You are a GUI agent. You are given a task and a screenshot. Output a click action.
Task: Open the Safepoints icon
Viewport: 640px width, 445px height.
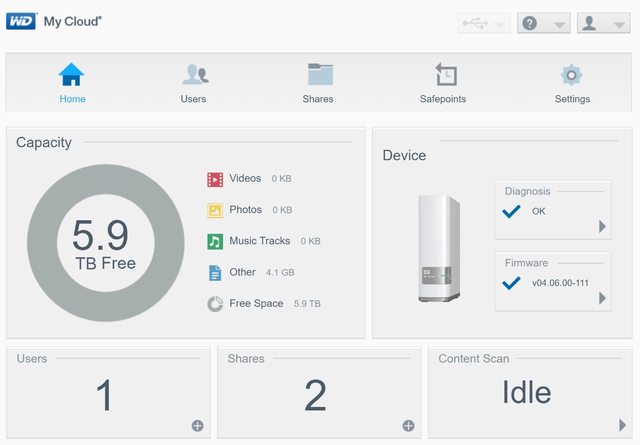click(x=444, y=75)
